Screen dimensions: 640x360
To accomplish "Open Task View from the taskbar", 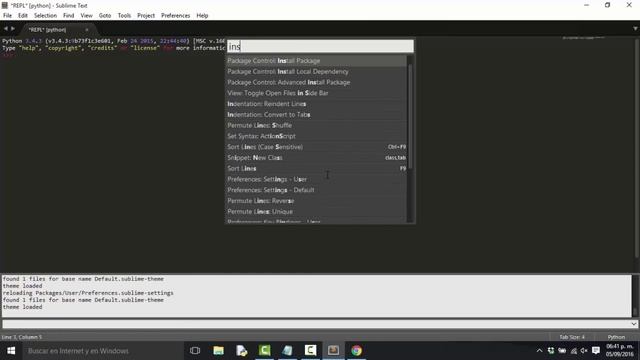I will 195,351.
